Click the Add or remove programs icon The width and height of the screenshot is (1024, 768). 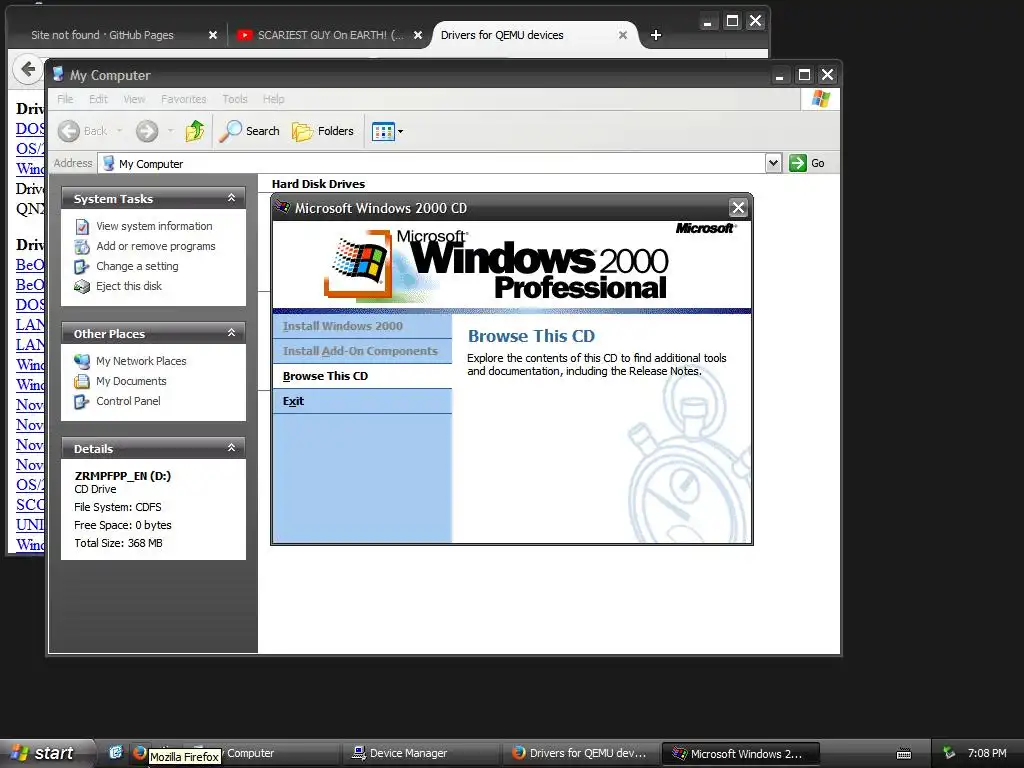(x=82, y=247)
